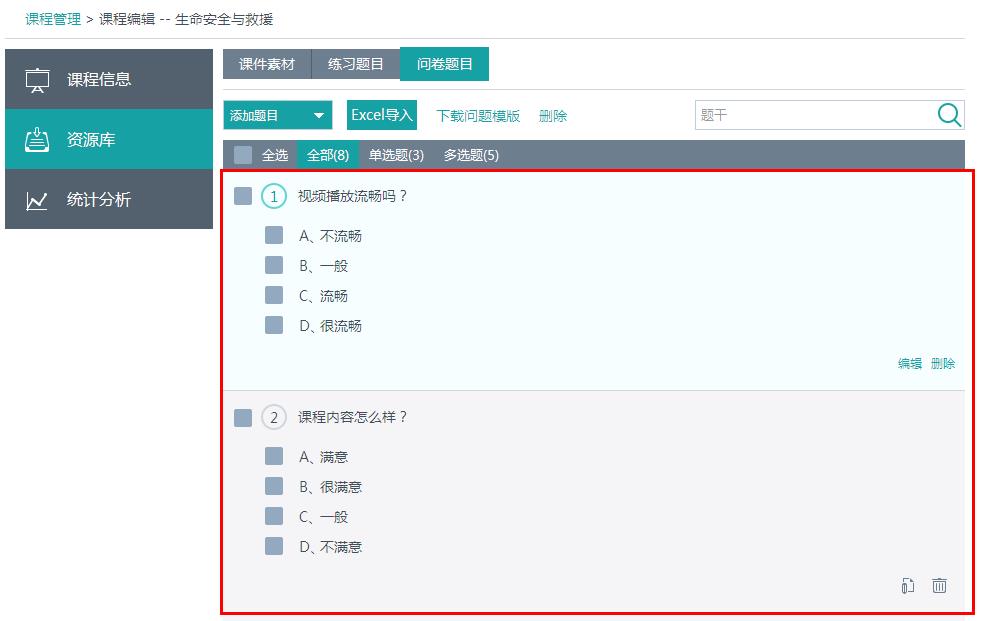
Task: Click the 下载问题模版 link
Action: click(x=478, y=116)
